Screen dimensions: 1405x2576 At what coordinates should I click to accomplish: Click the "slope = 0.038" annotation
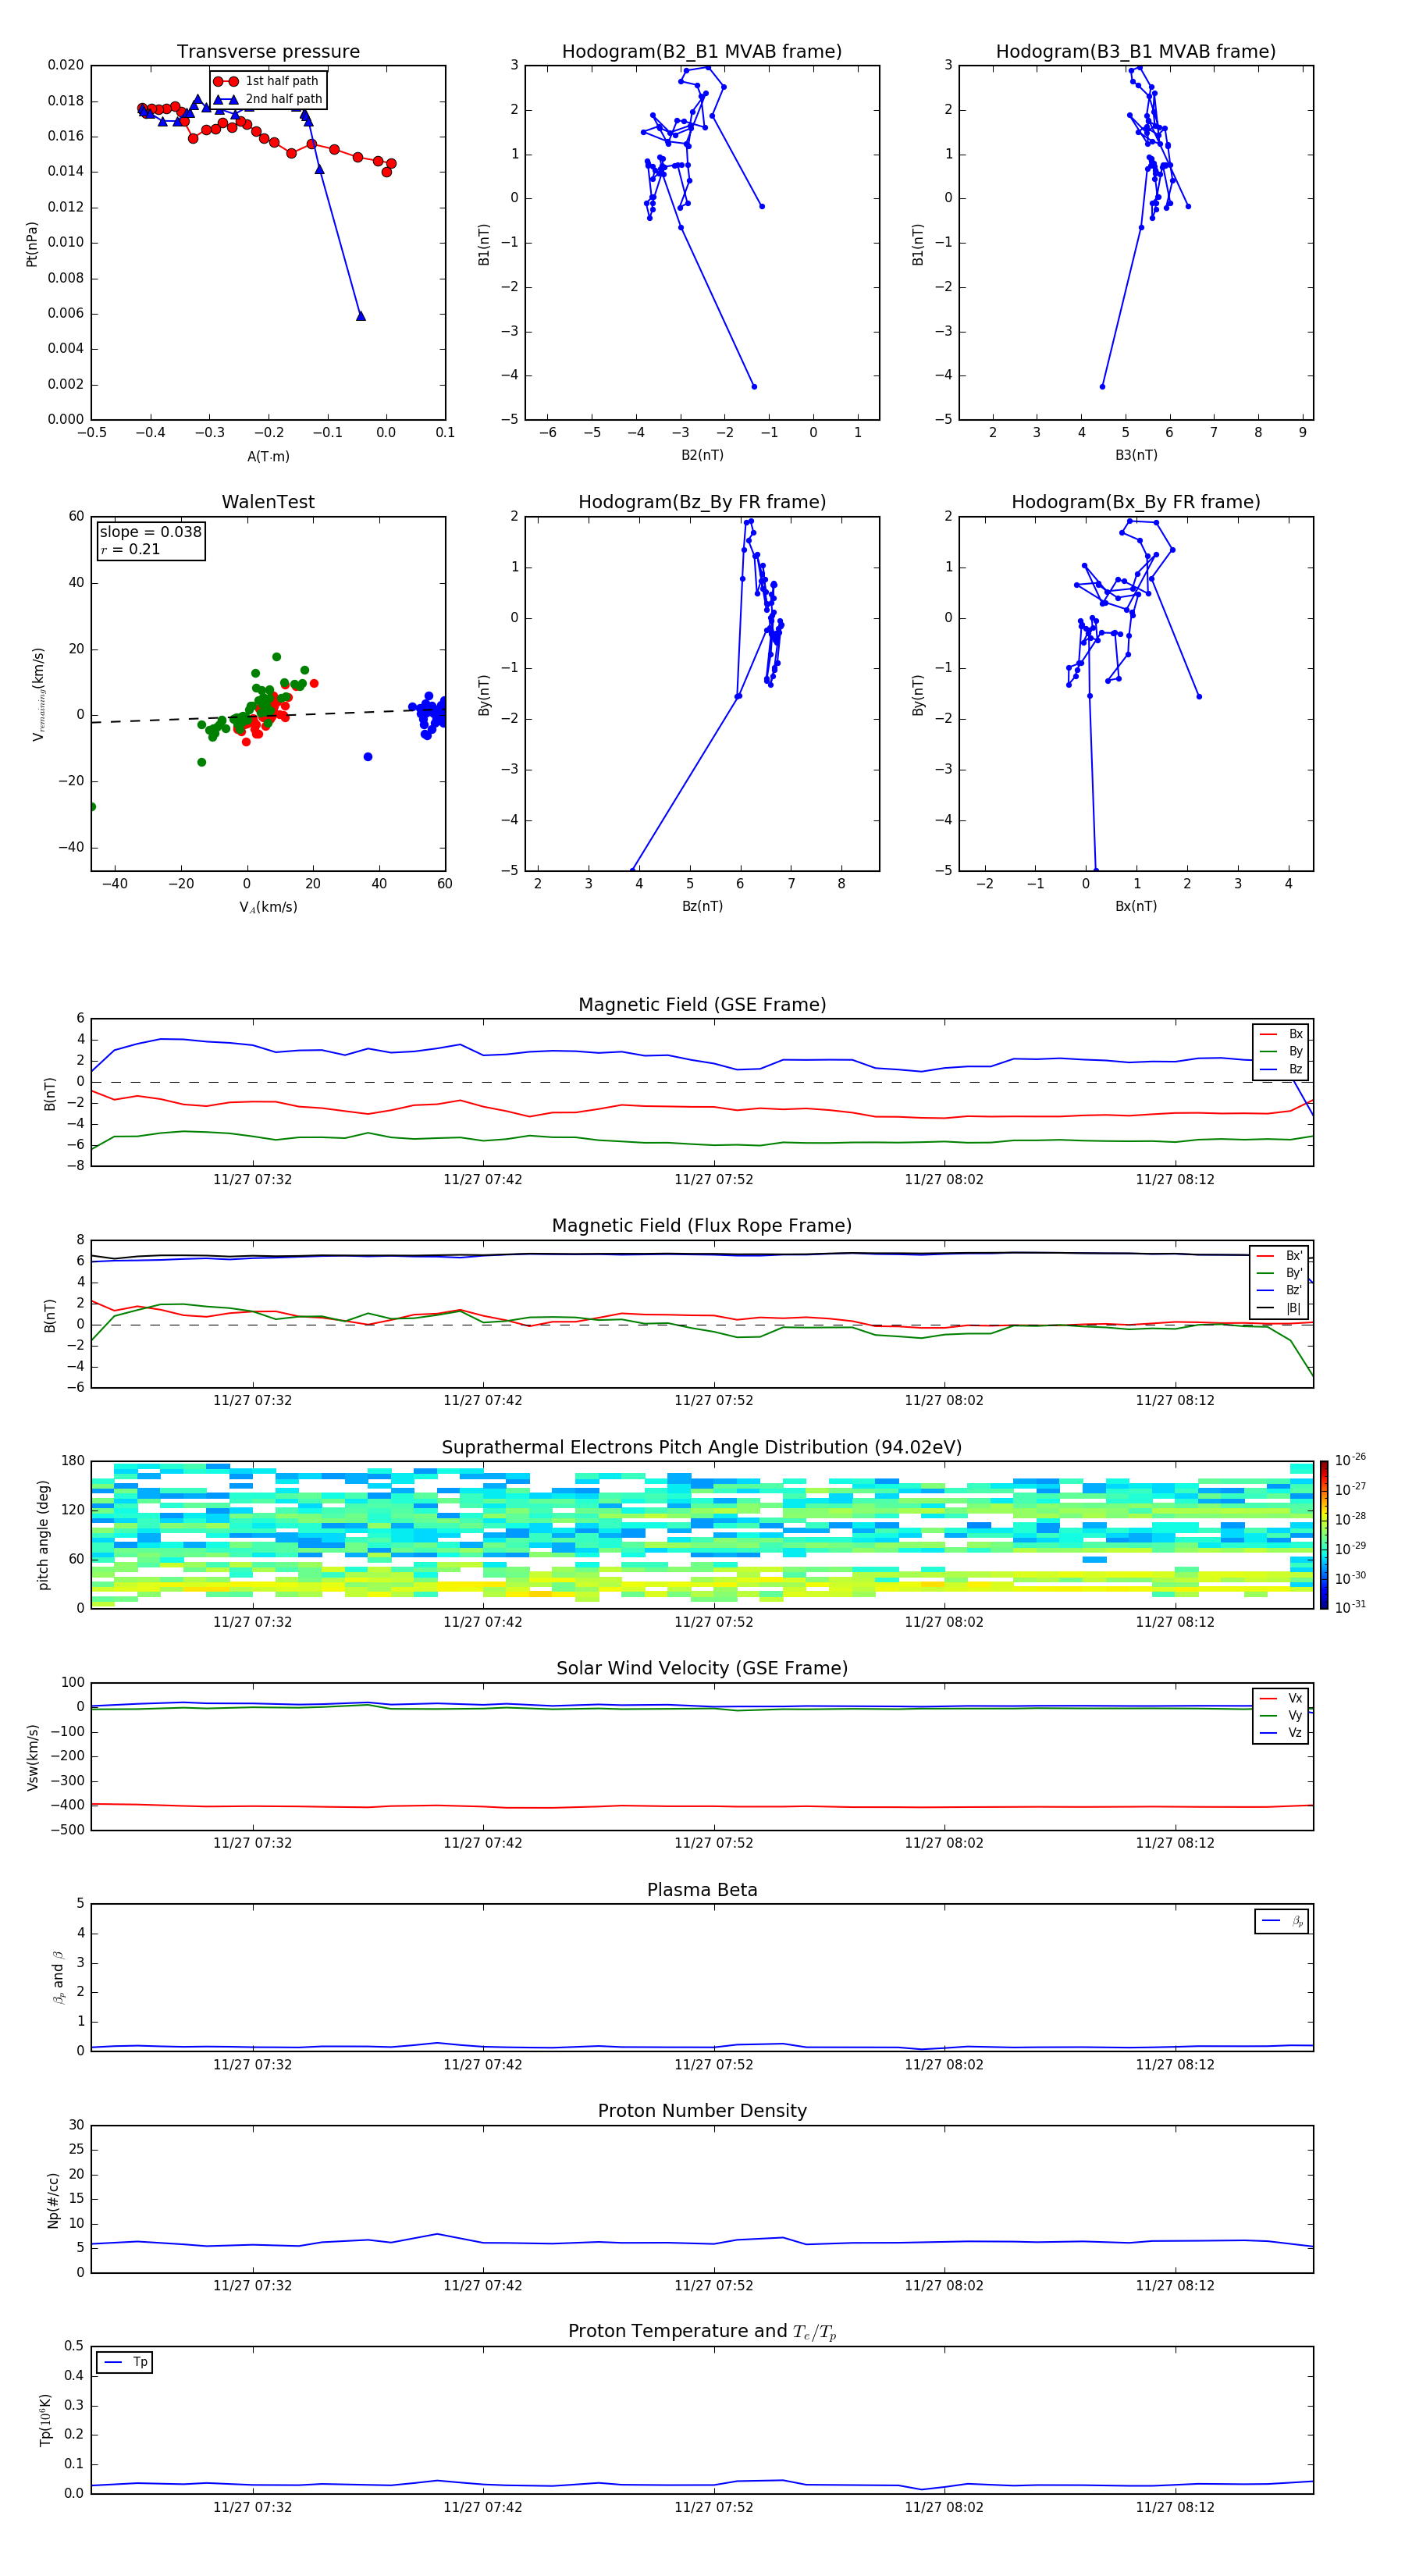coord(150,532)
